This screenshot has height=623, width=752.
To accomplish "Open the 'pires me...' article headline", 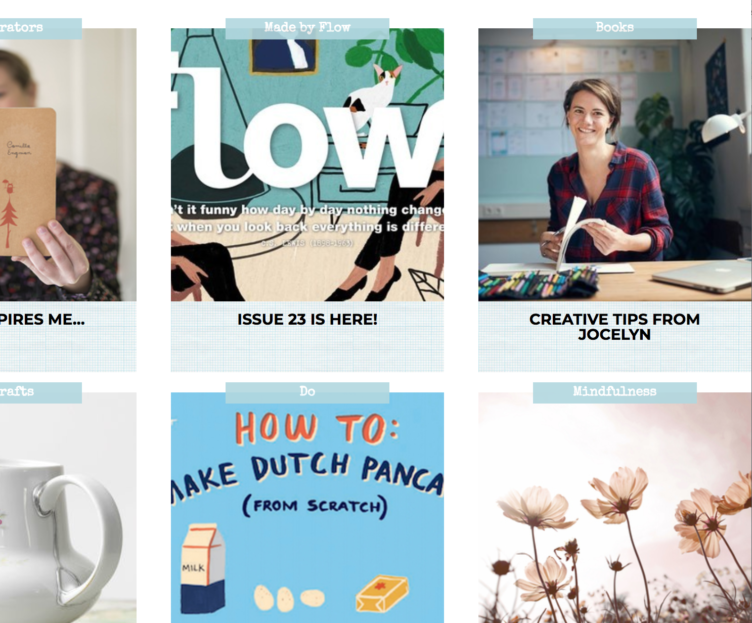I will [x=42, y=319].
